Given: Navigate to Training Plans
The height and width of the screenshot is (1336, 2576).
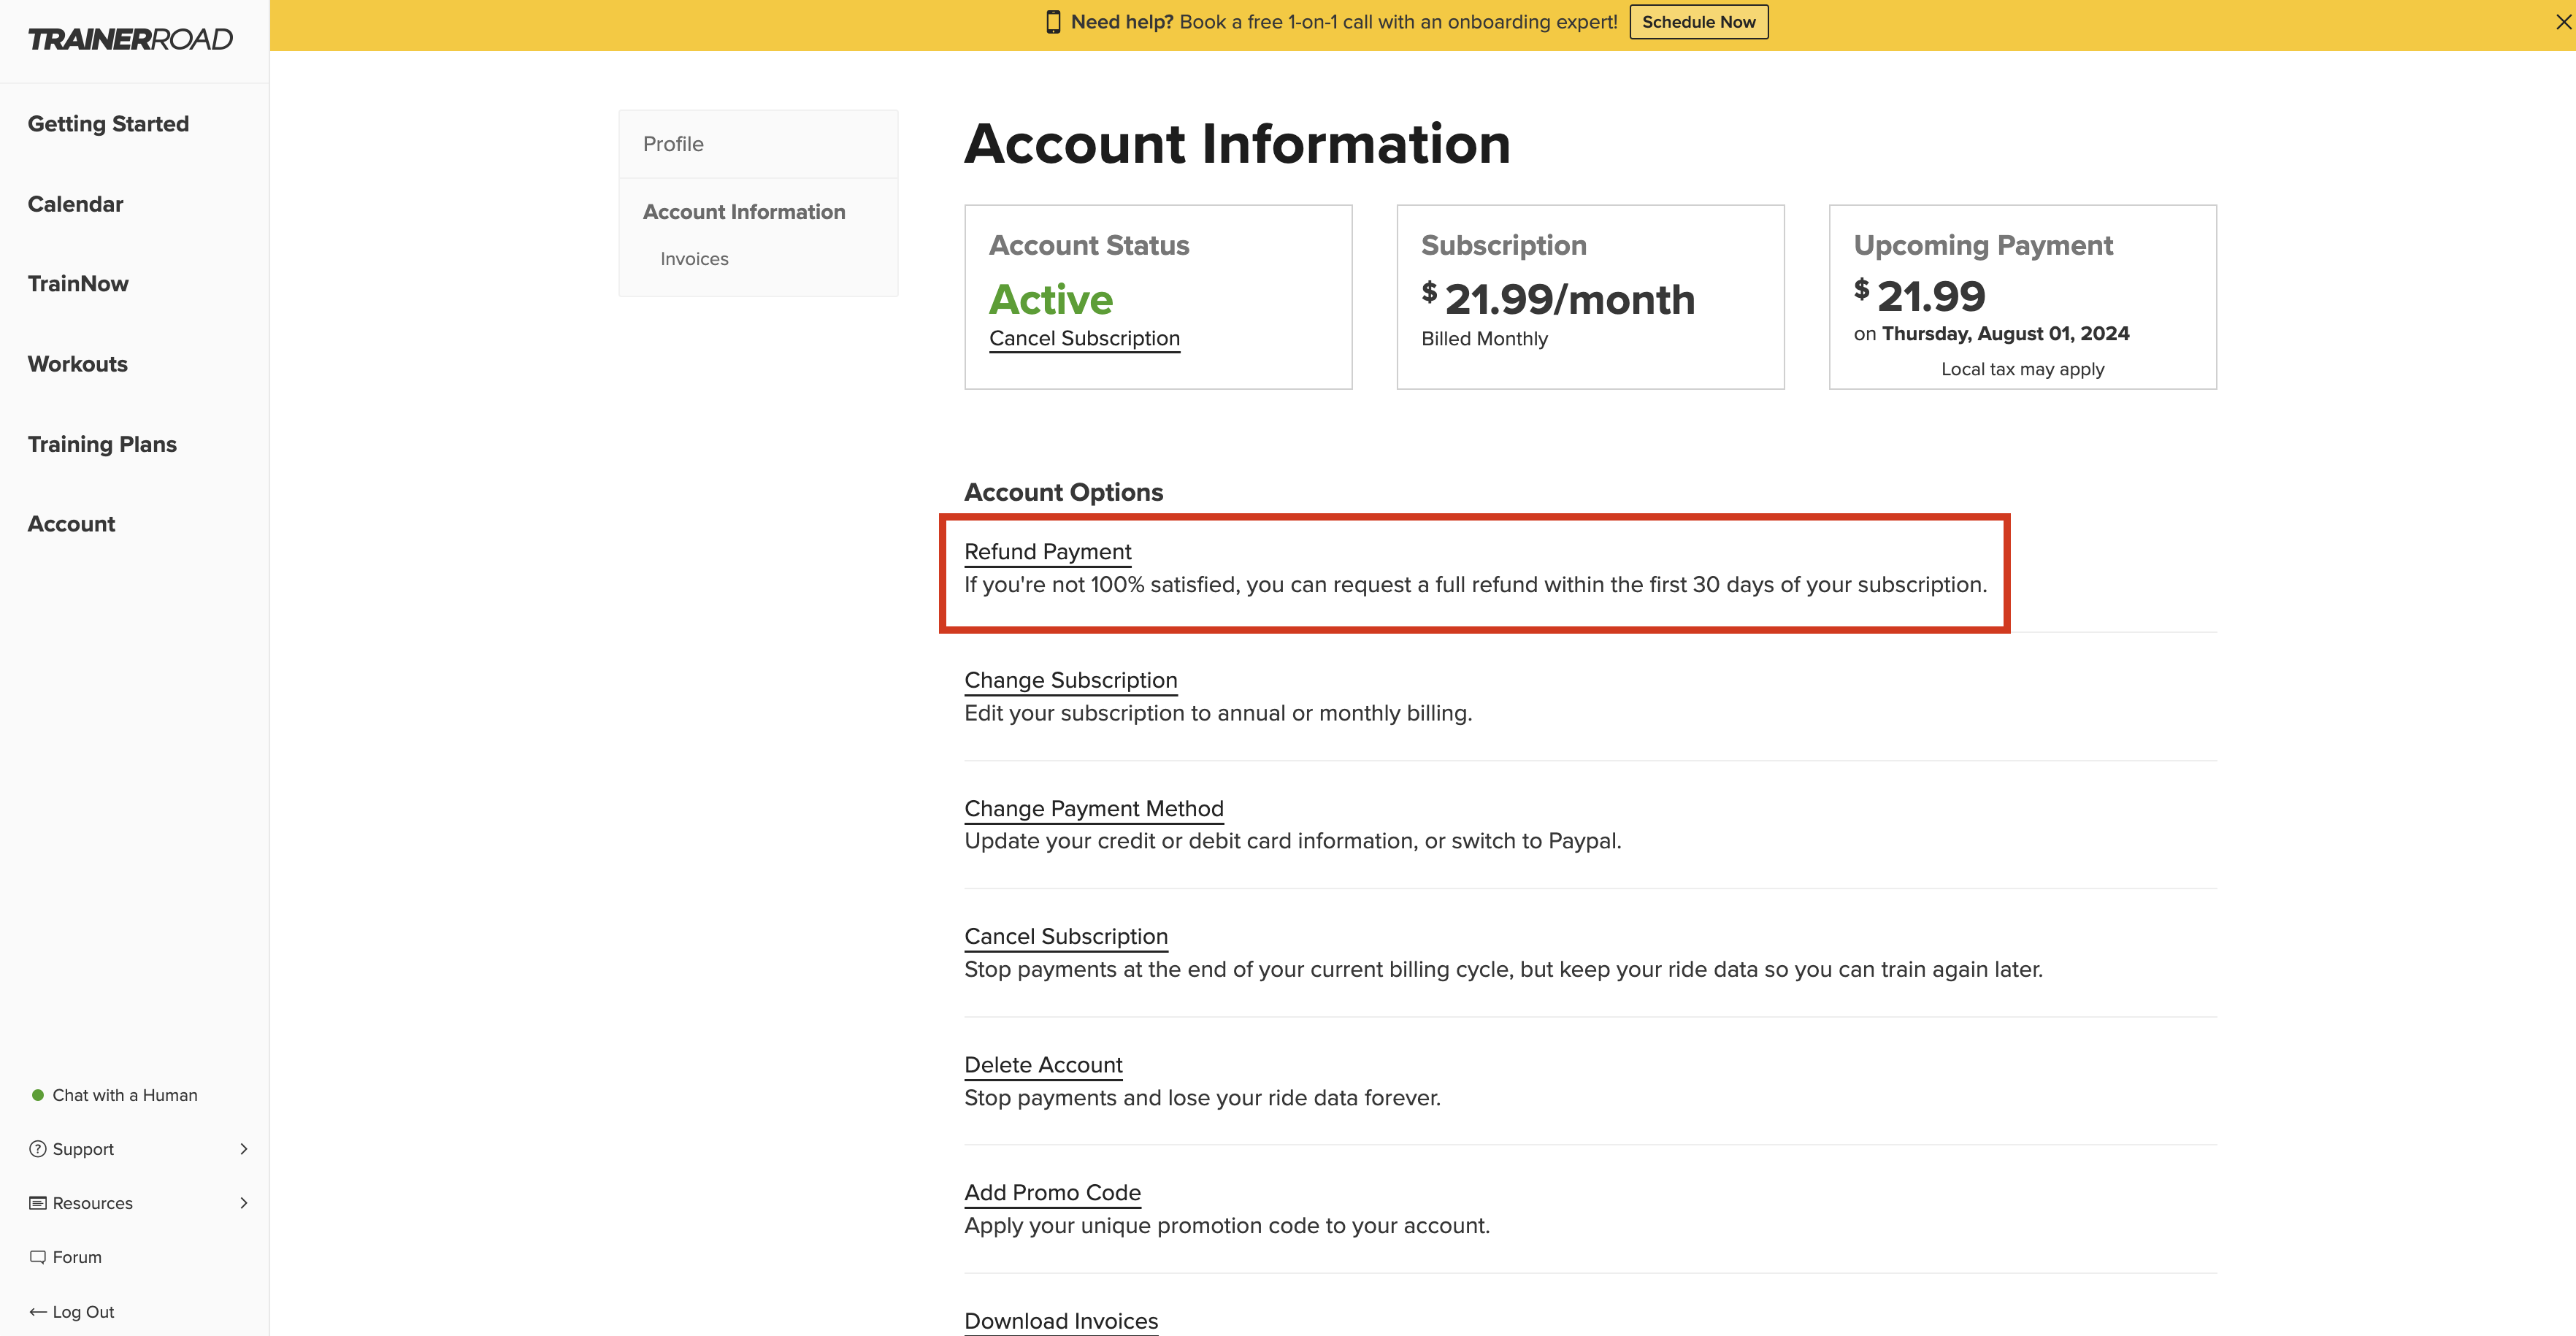Looking at the screenshot, I should point(102,444).
